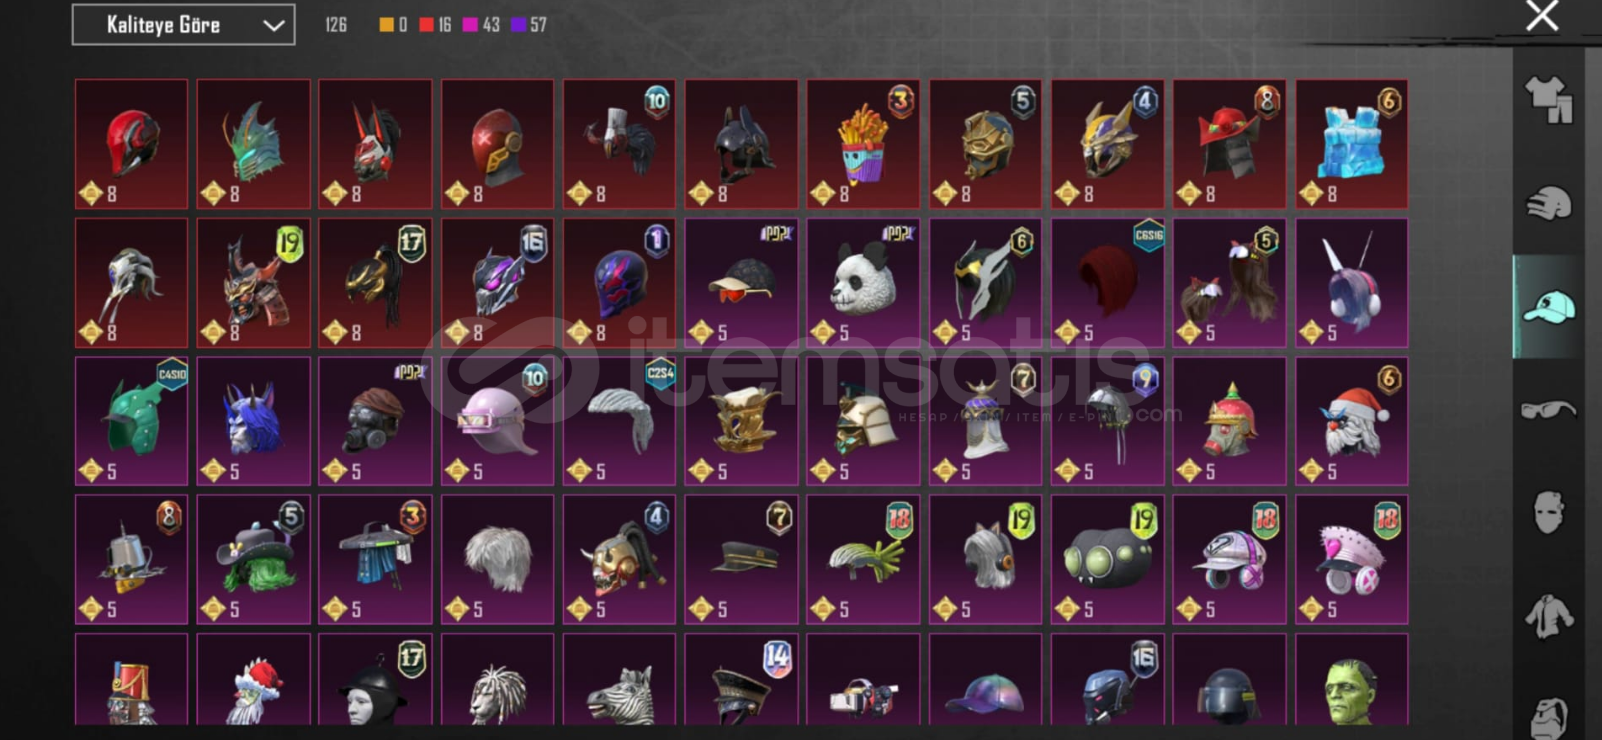Open the Kaliteye Göre sort dropdown
Viewport: 1602px width, 740px height.
[183, 25]
